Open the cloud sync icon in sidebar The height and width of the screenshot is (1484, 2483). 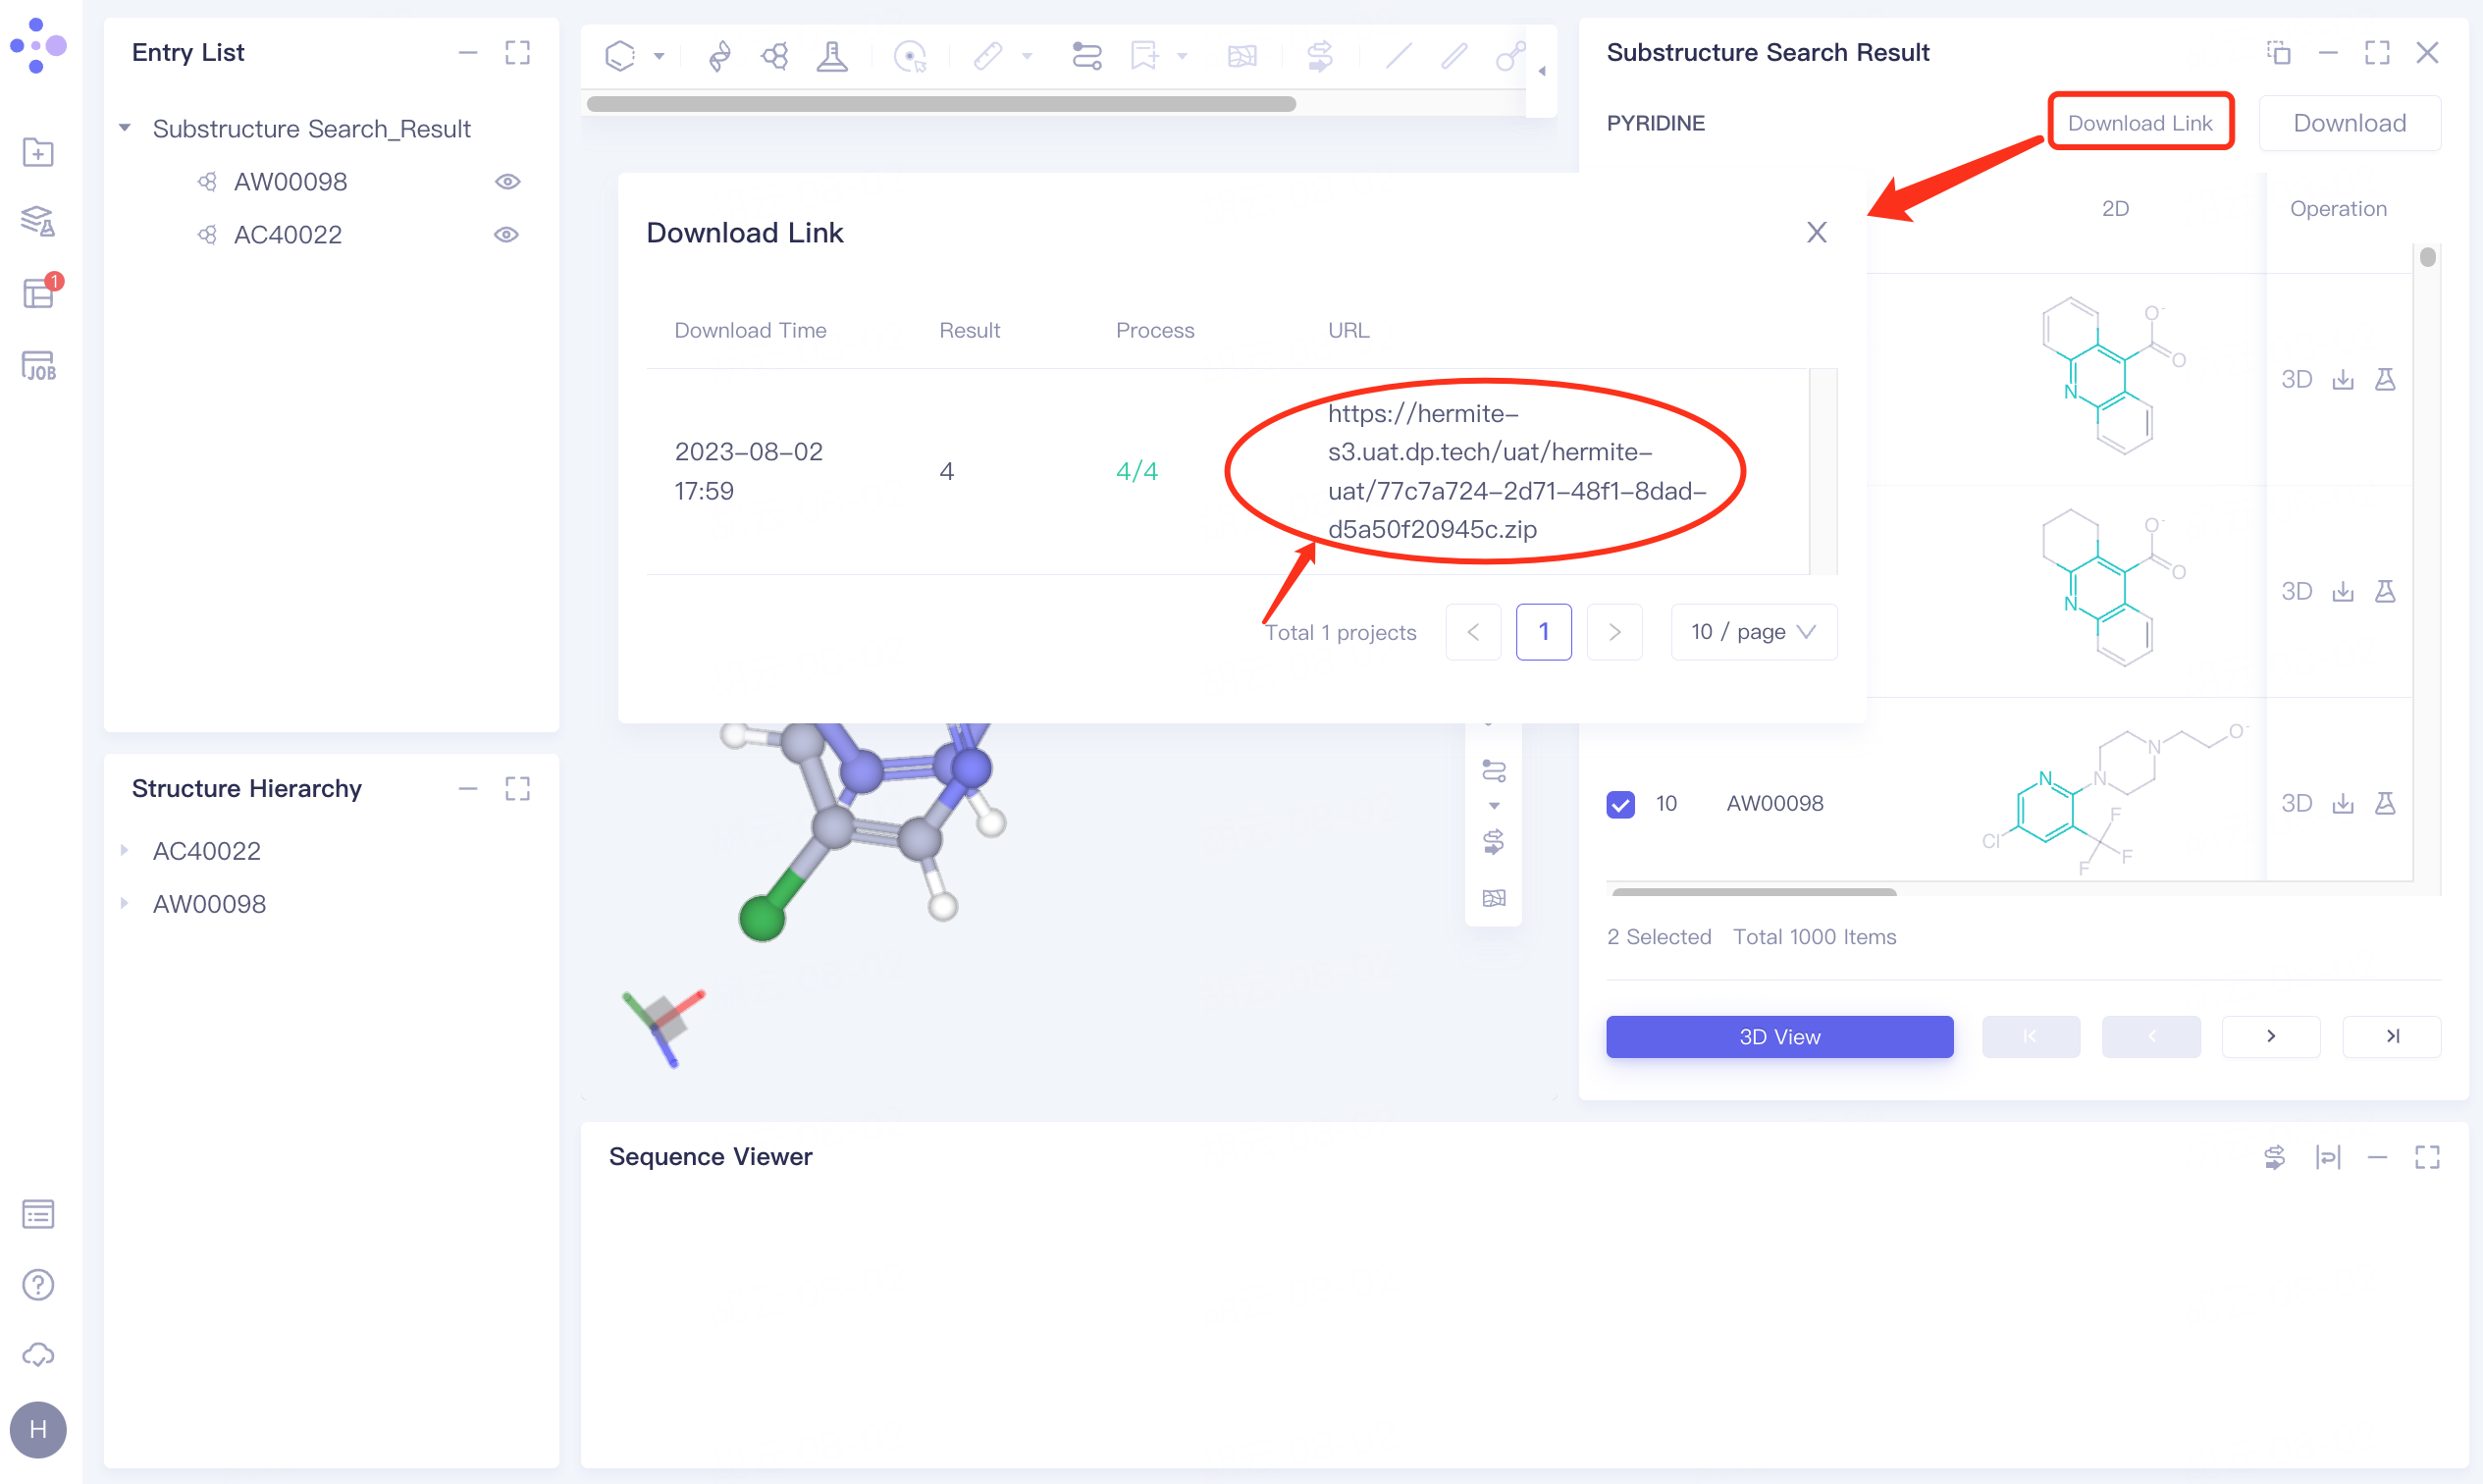coord(38,1355)
